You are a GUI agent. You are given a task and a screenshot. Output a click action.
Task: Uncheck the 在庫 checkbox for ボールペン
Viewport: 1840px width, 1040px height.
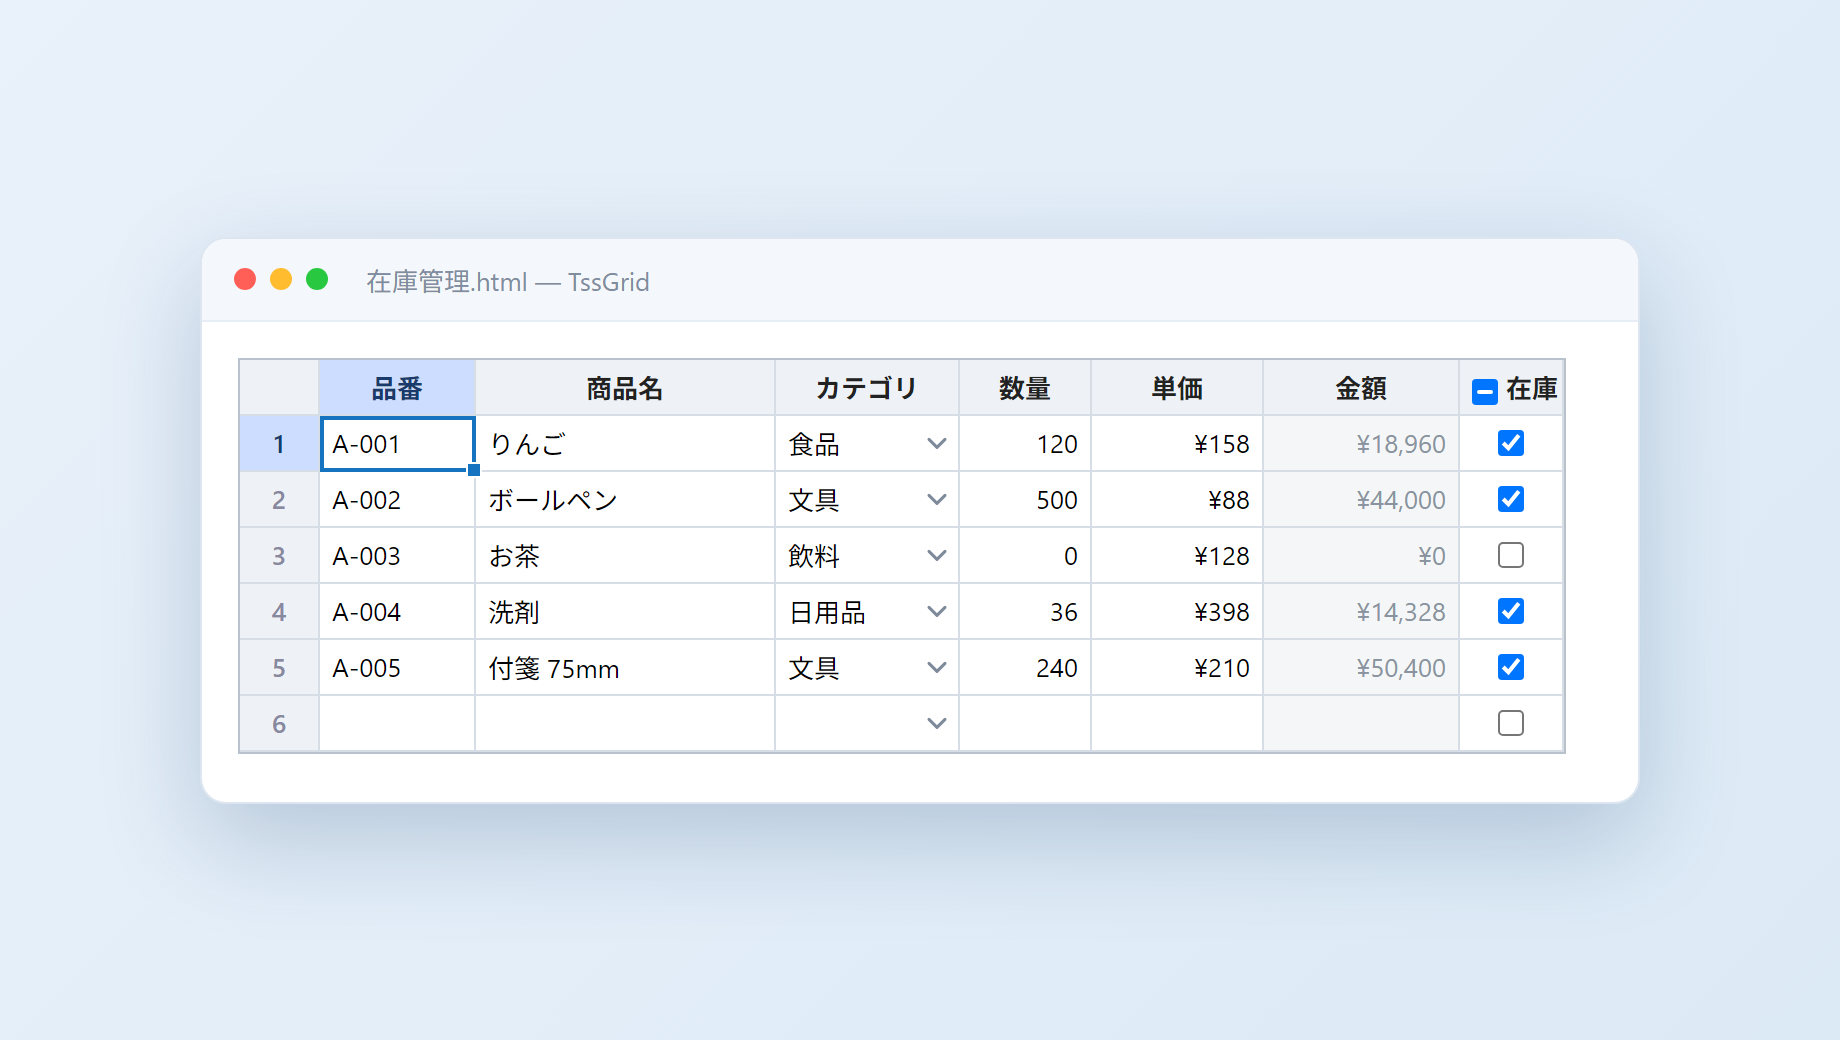pos(1511,499)
